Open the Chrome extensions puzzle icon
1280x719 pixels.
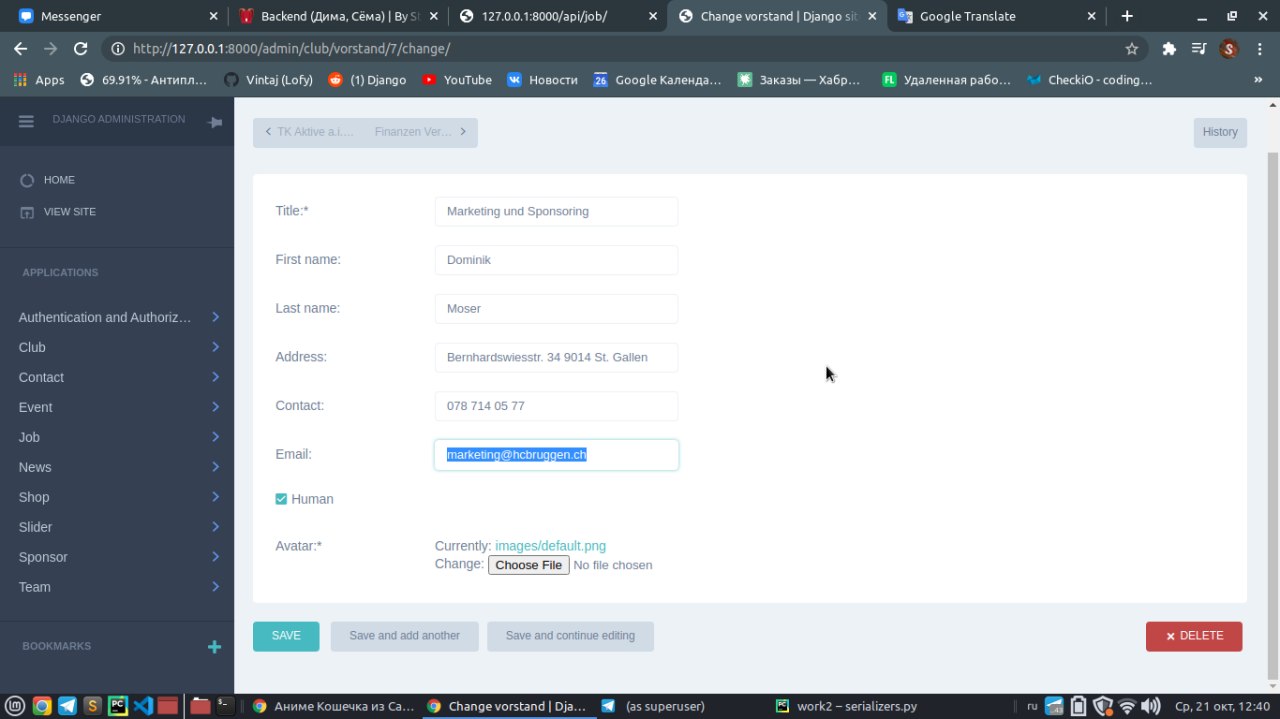pyautogui.click(x=1169, y=48)
